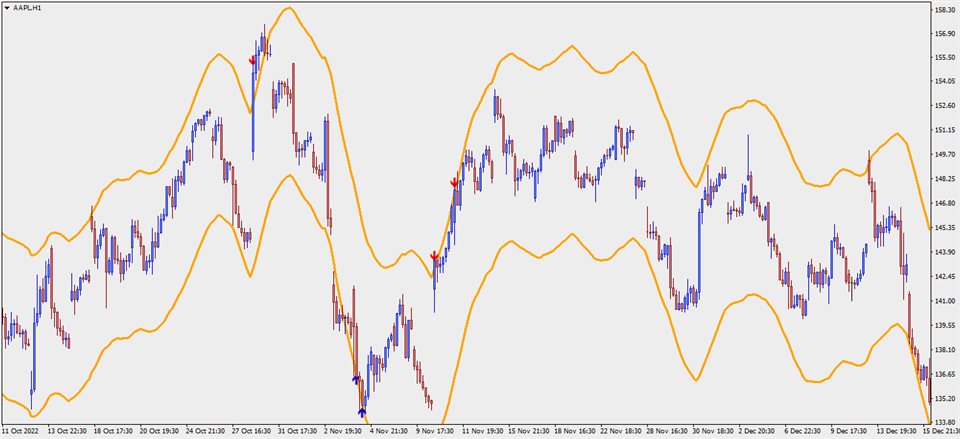Click the 136.65 price scale label
Image resolution: width=960 pixels, height=439 pixels.
click(x=943, y=374)
